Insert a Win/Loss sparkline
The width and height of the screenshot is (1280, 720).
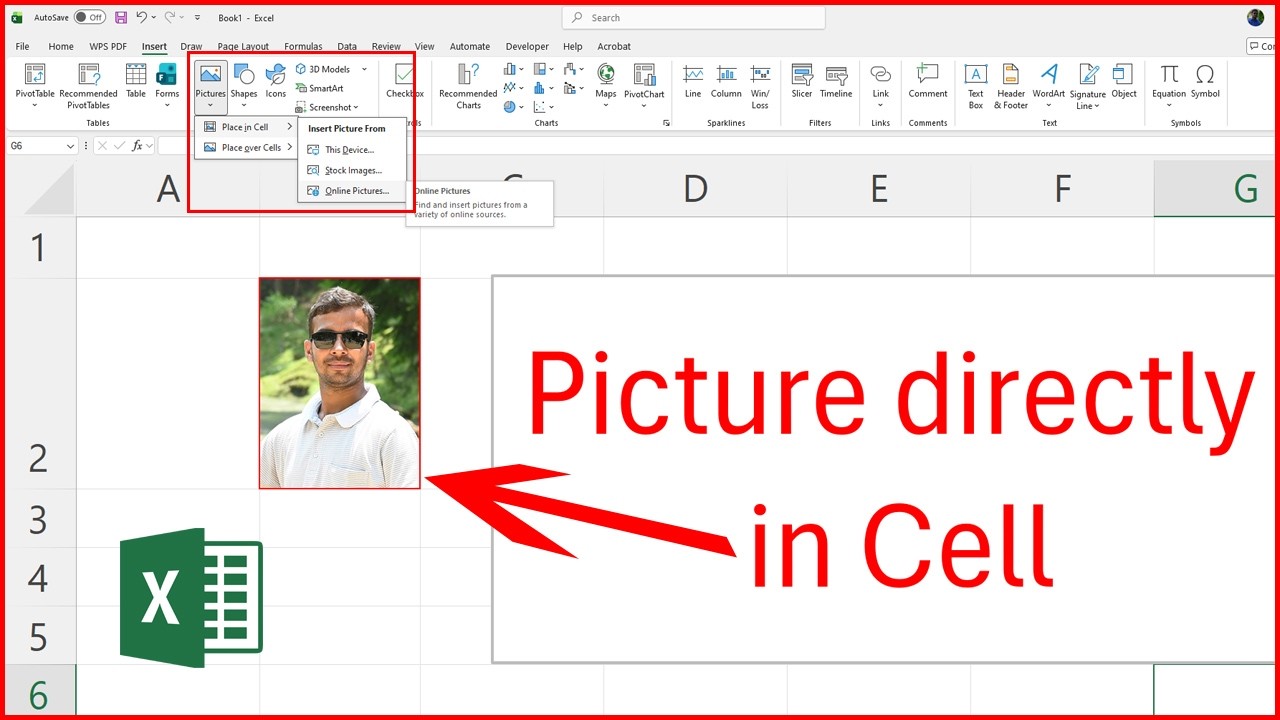(x=760, y=86)
